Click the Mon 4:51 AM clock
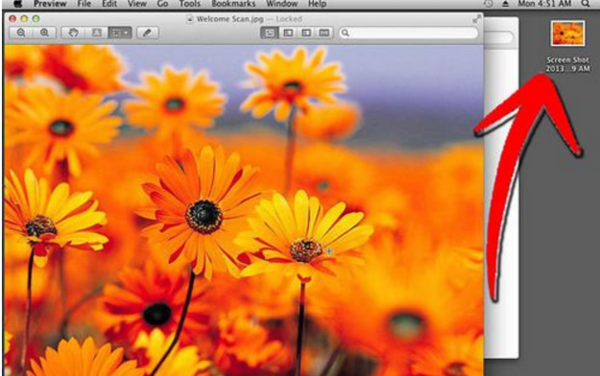This screenshot has width=600, height=376. tap(545, 4)
